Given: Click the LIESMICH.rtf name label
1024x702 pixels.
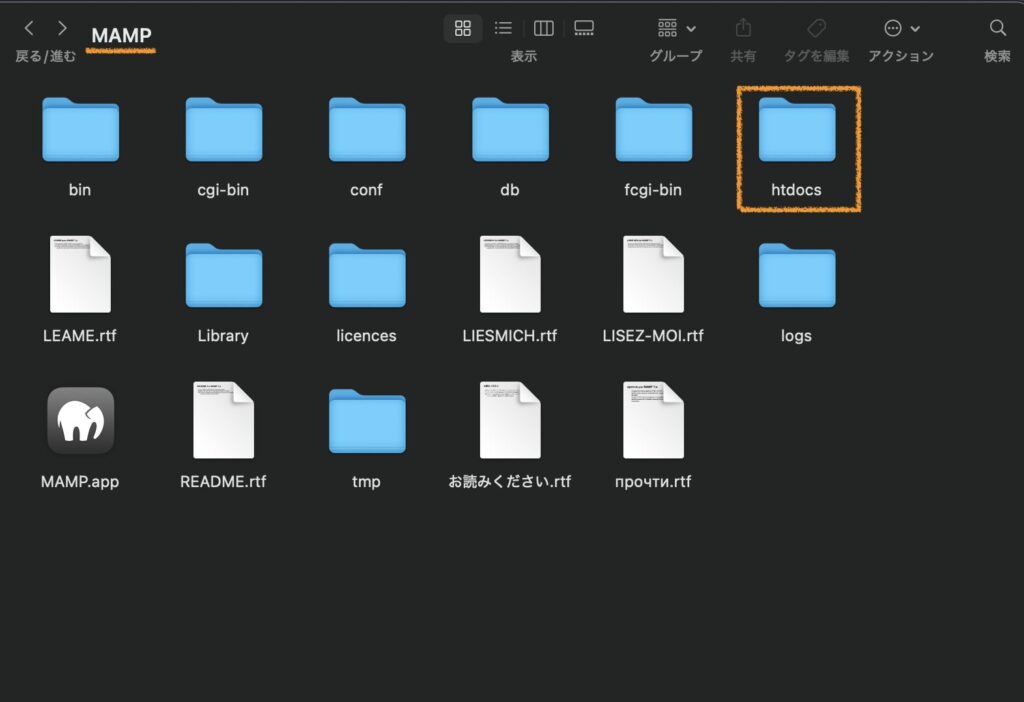Looking at the screenshot, I should (509, 336).
